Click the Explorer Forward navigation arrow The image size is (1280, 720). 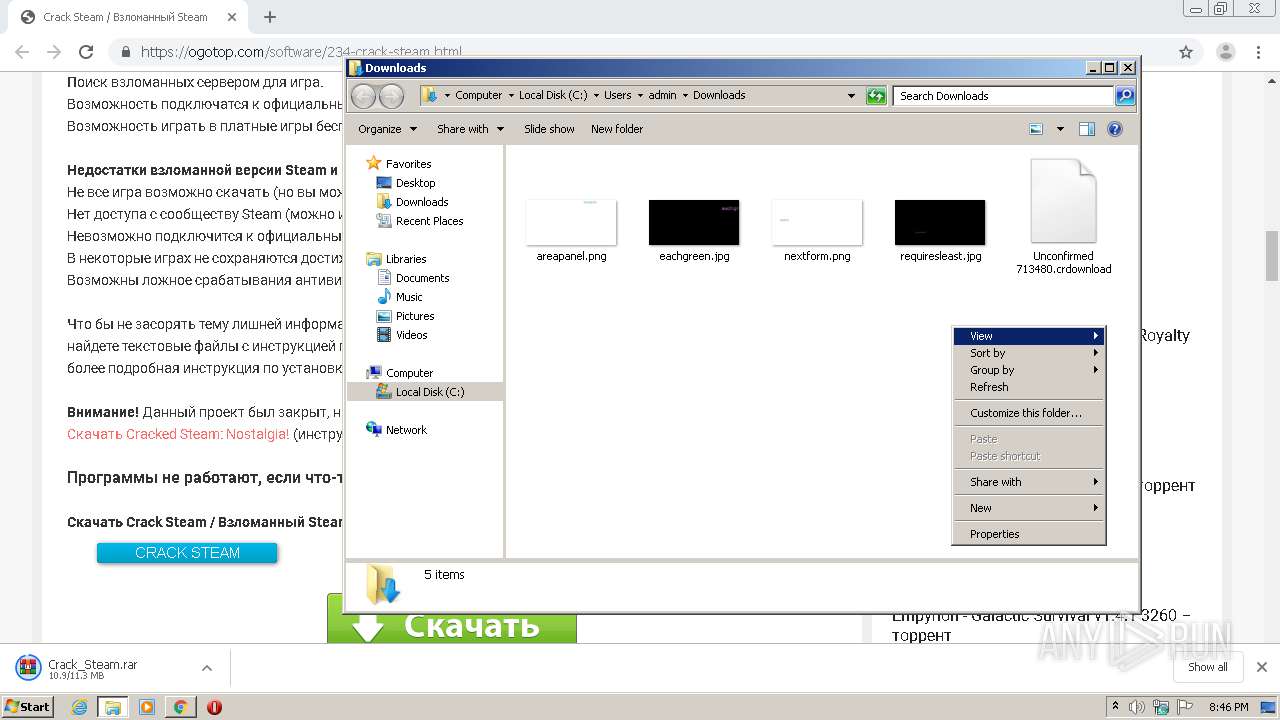(x=391, y=95)
